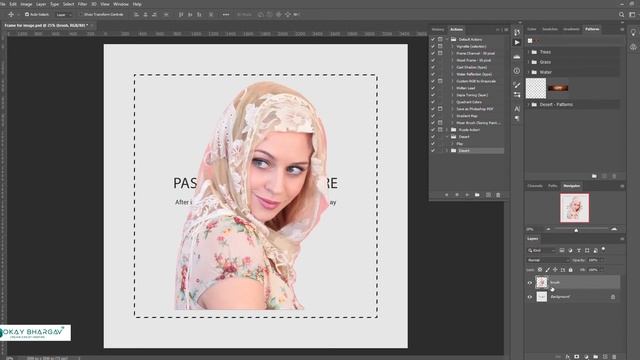Open the Properties info icon panel
The height and width of the screenshot is (360, 640).
pyautogui.click(x=517, y=71)
